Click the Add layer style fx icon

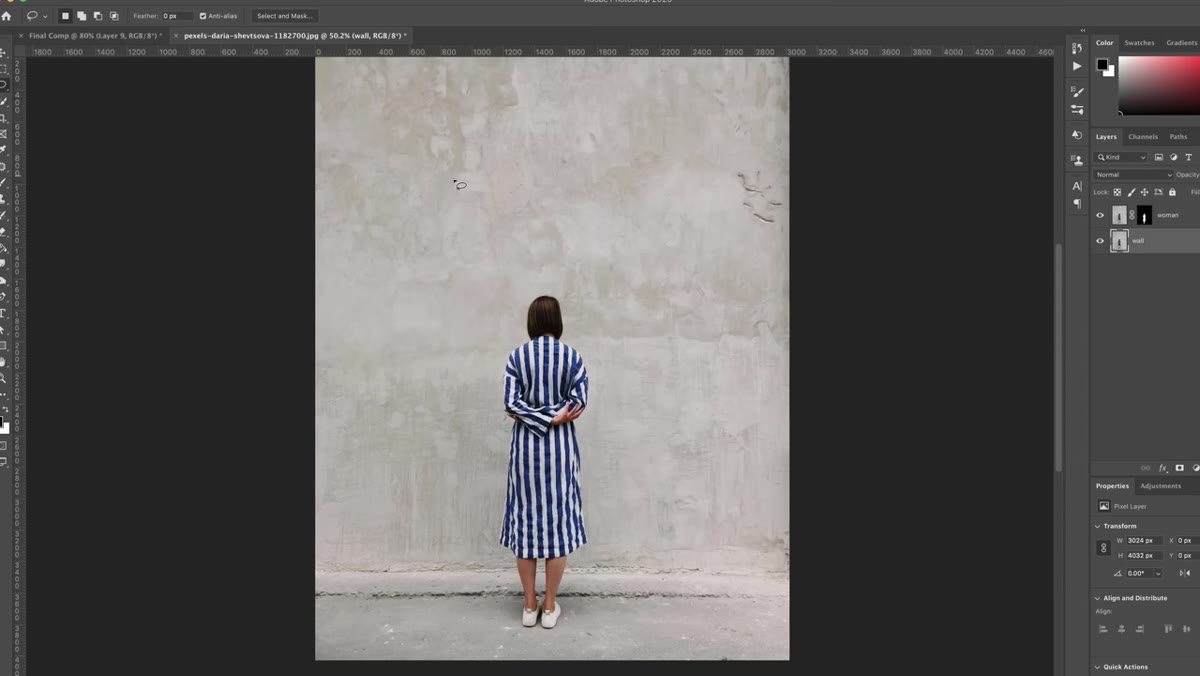click(1163, 468)
